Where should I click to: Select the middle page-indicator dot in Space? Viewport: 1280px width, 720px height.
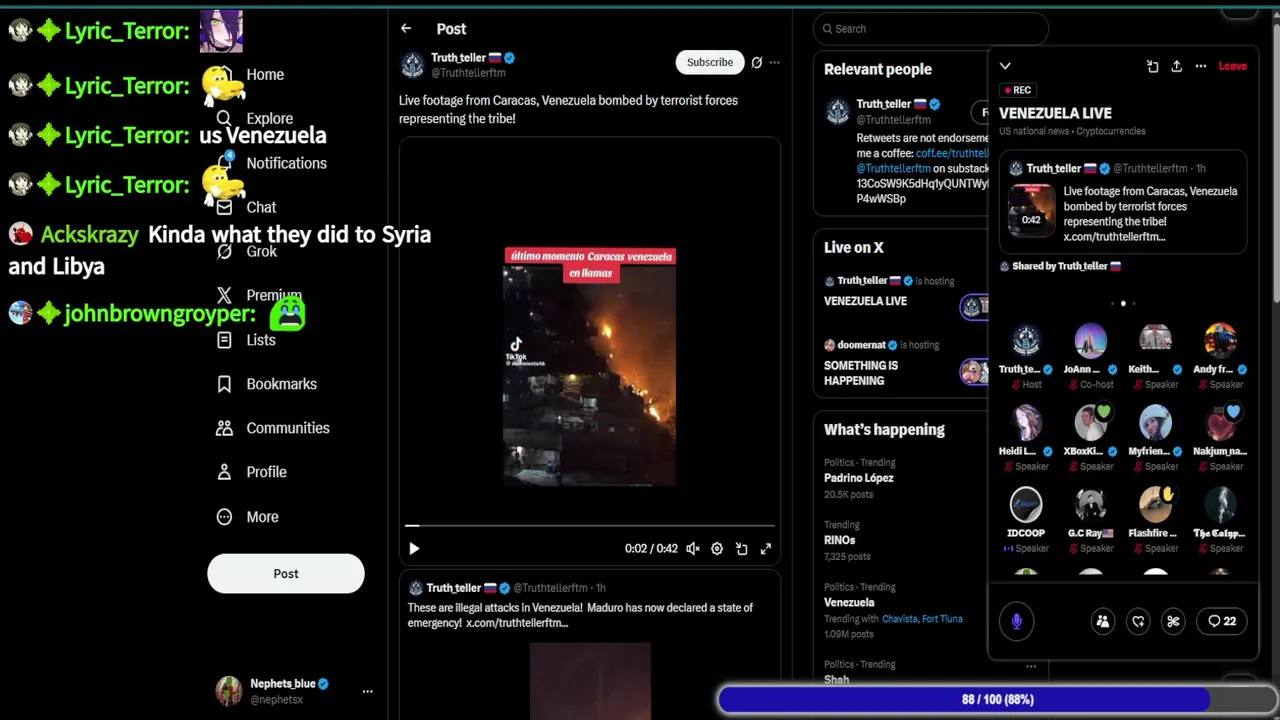coord(1123,303)
